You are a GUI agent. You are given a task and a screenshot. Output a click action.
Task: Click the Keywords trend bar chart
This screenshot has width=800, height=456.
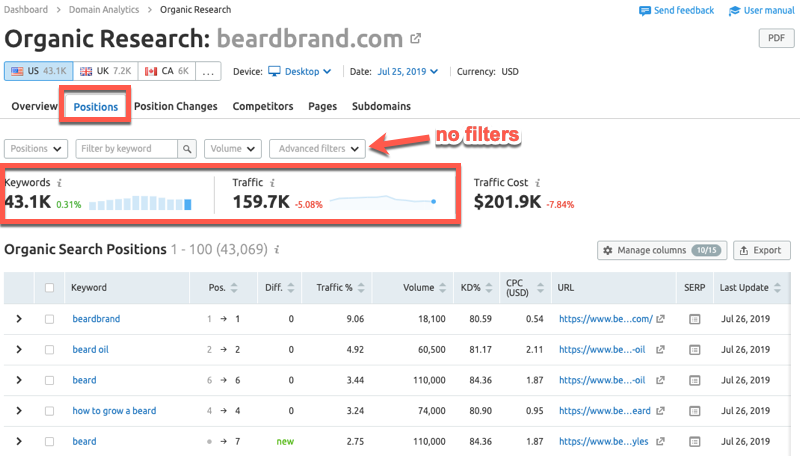coord(140,203)
